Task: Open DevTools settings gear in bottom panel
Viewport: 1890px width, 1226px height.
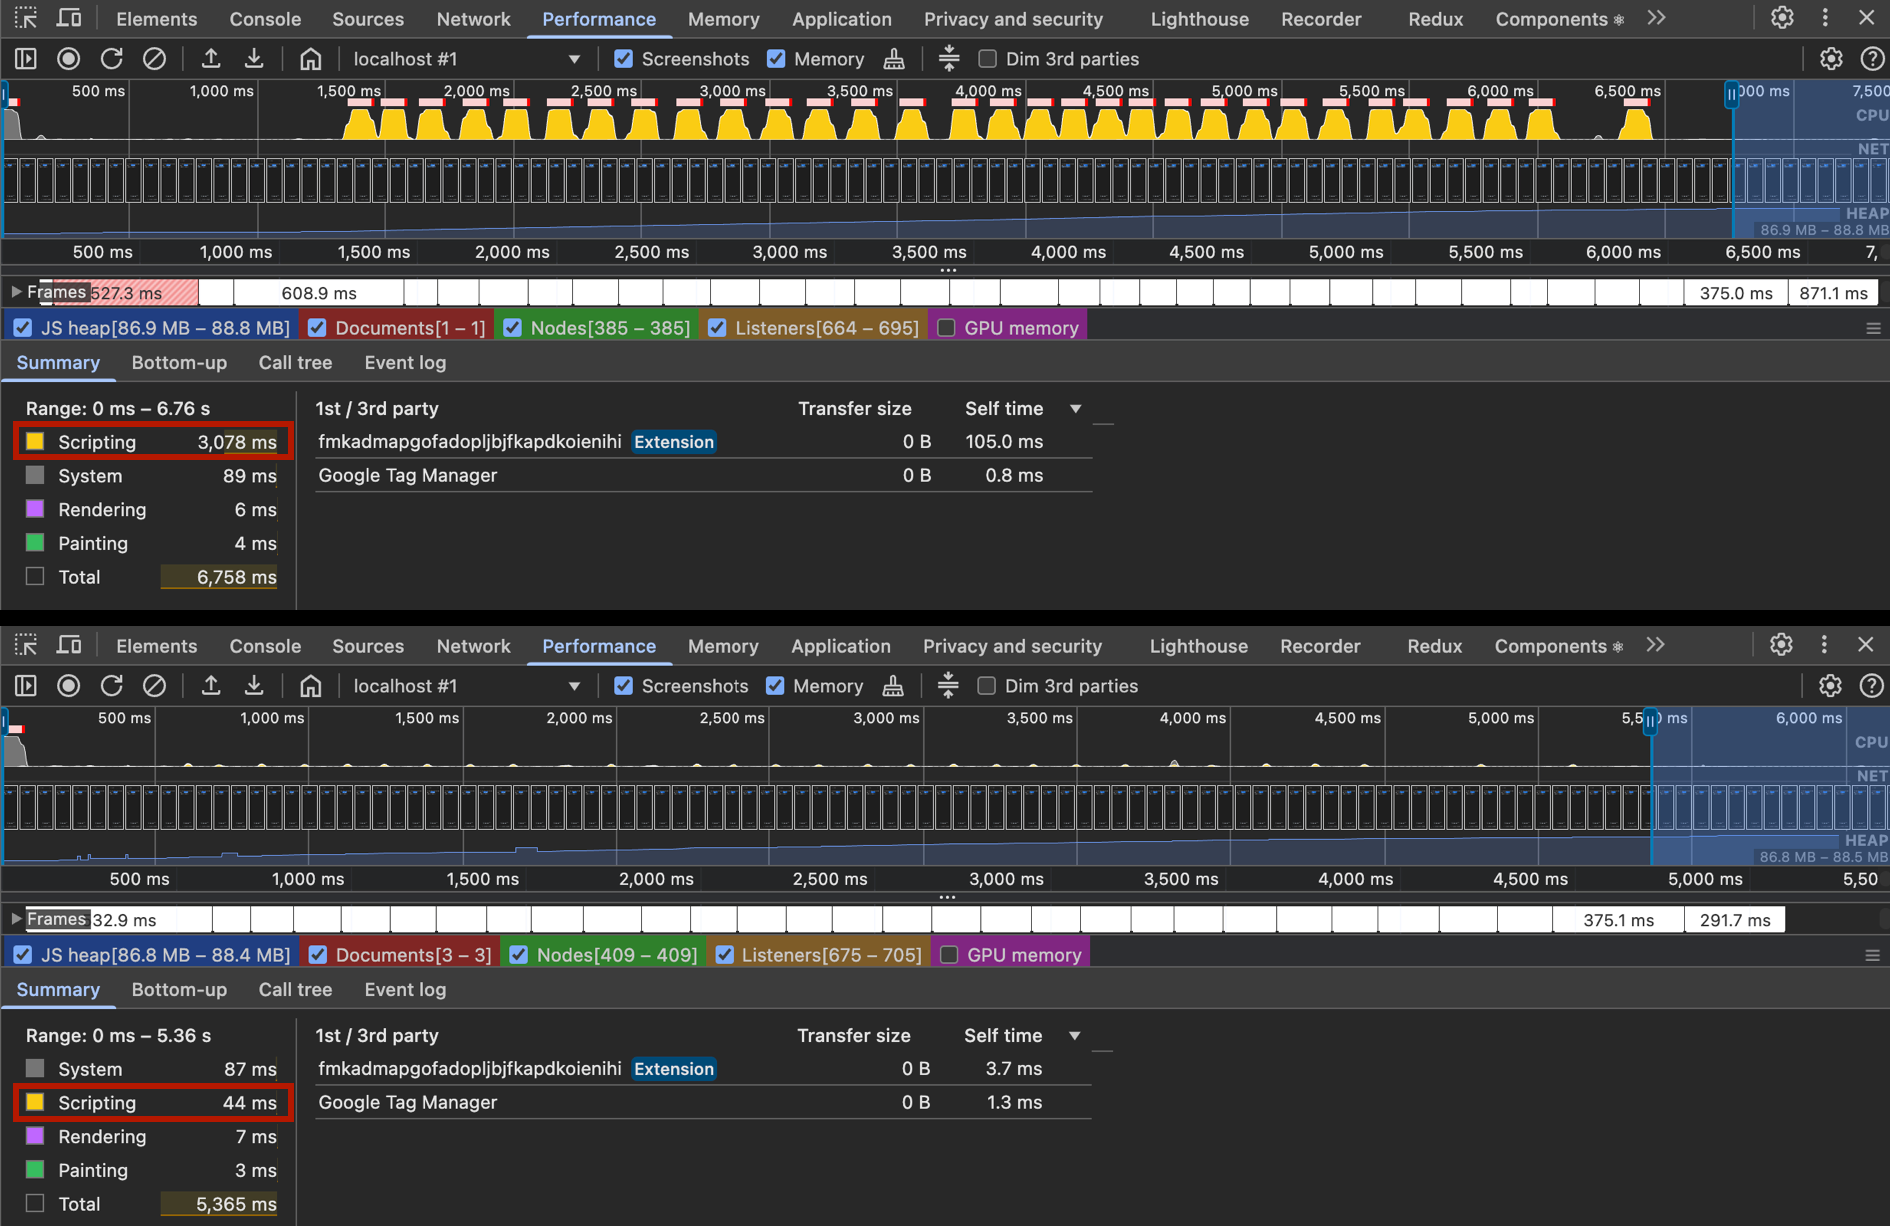Action: pyautogui.click(x=1781, y=645)
